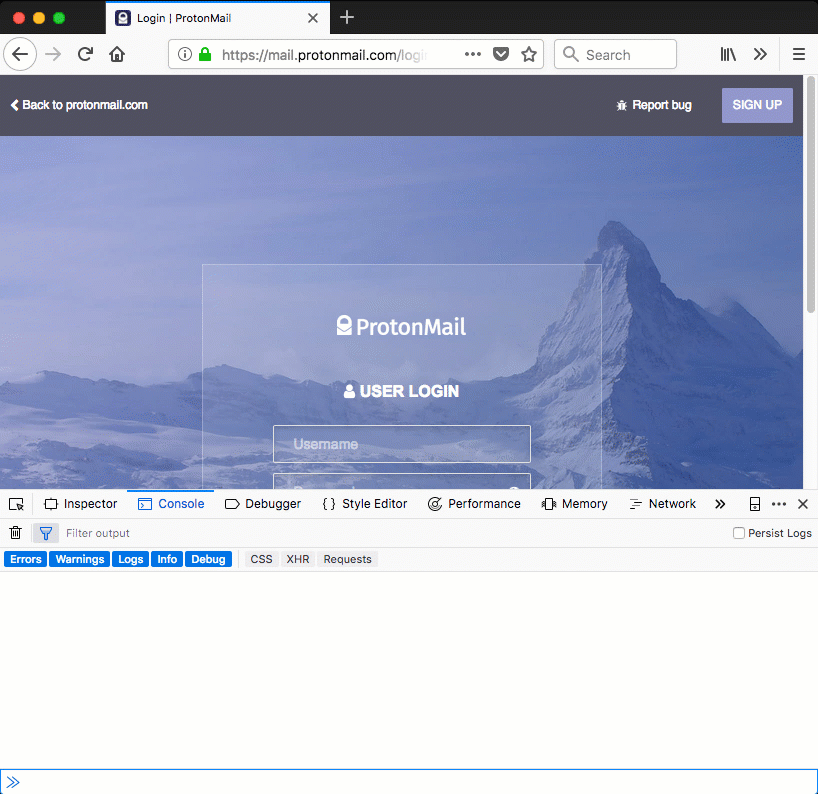Toggle Responsive Design Mode icon
The height and width of the screenshot is (794, 818).
754,504
